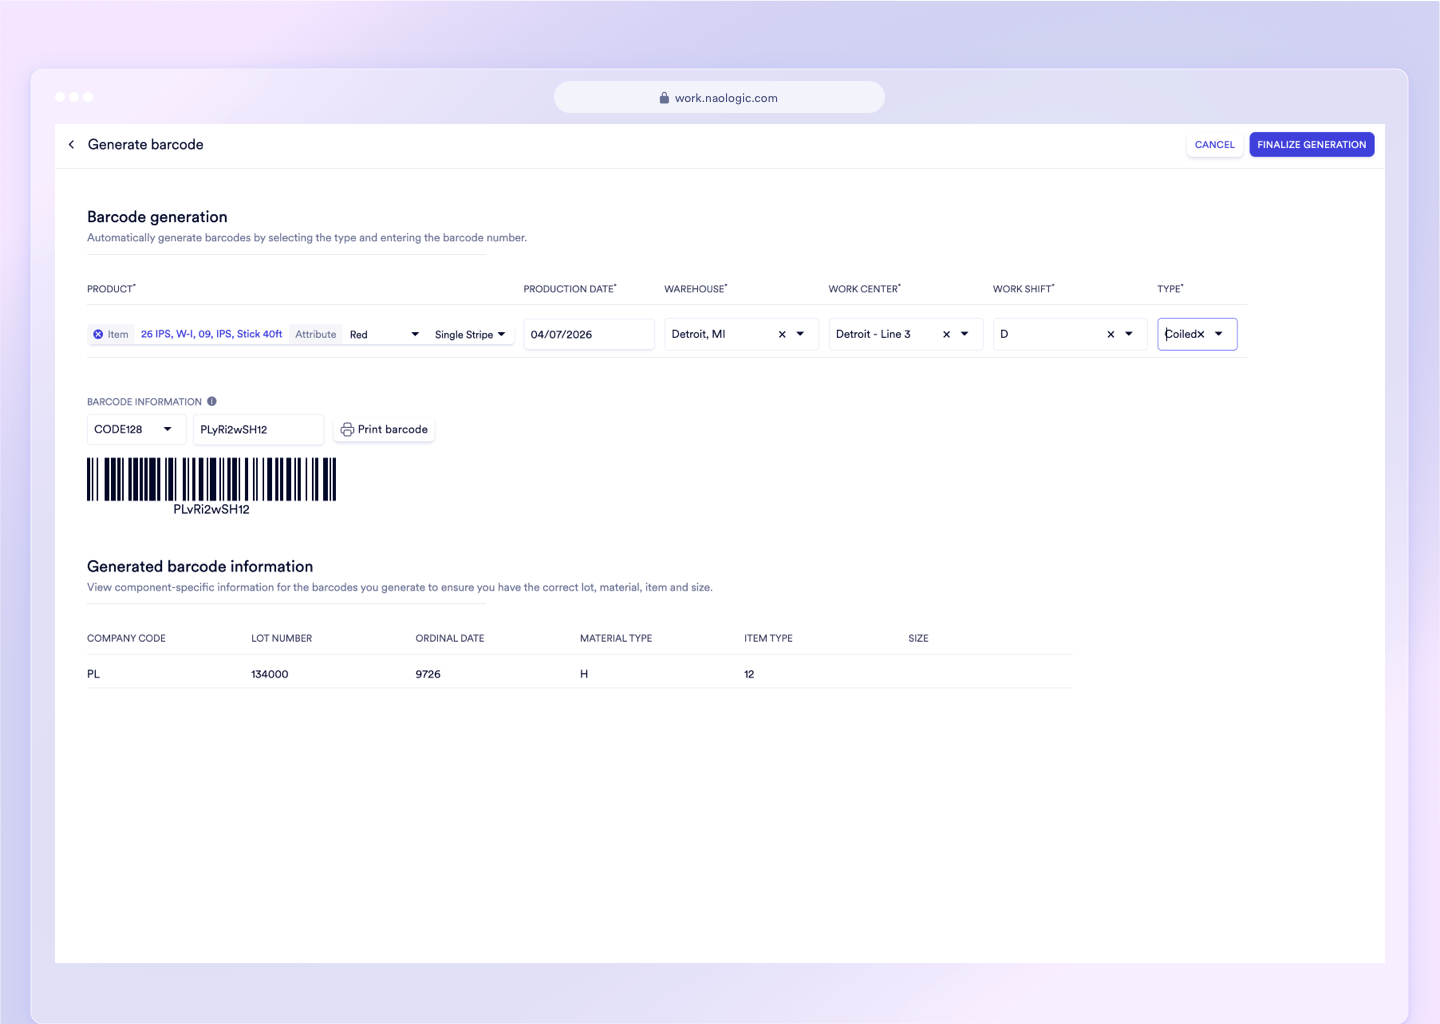This screenshot has height=1024, width=1440.
Task: Click the generated barcode image
Action: coord(210,480)
